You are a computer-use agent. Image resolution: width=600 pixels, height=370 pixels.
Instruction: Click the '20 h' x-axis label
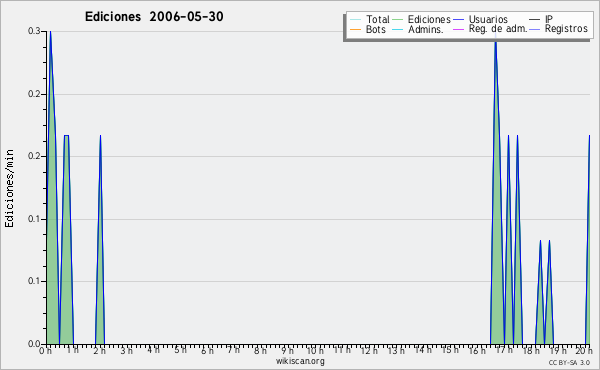click(x=583, y=350)
